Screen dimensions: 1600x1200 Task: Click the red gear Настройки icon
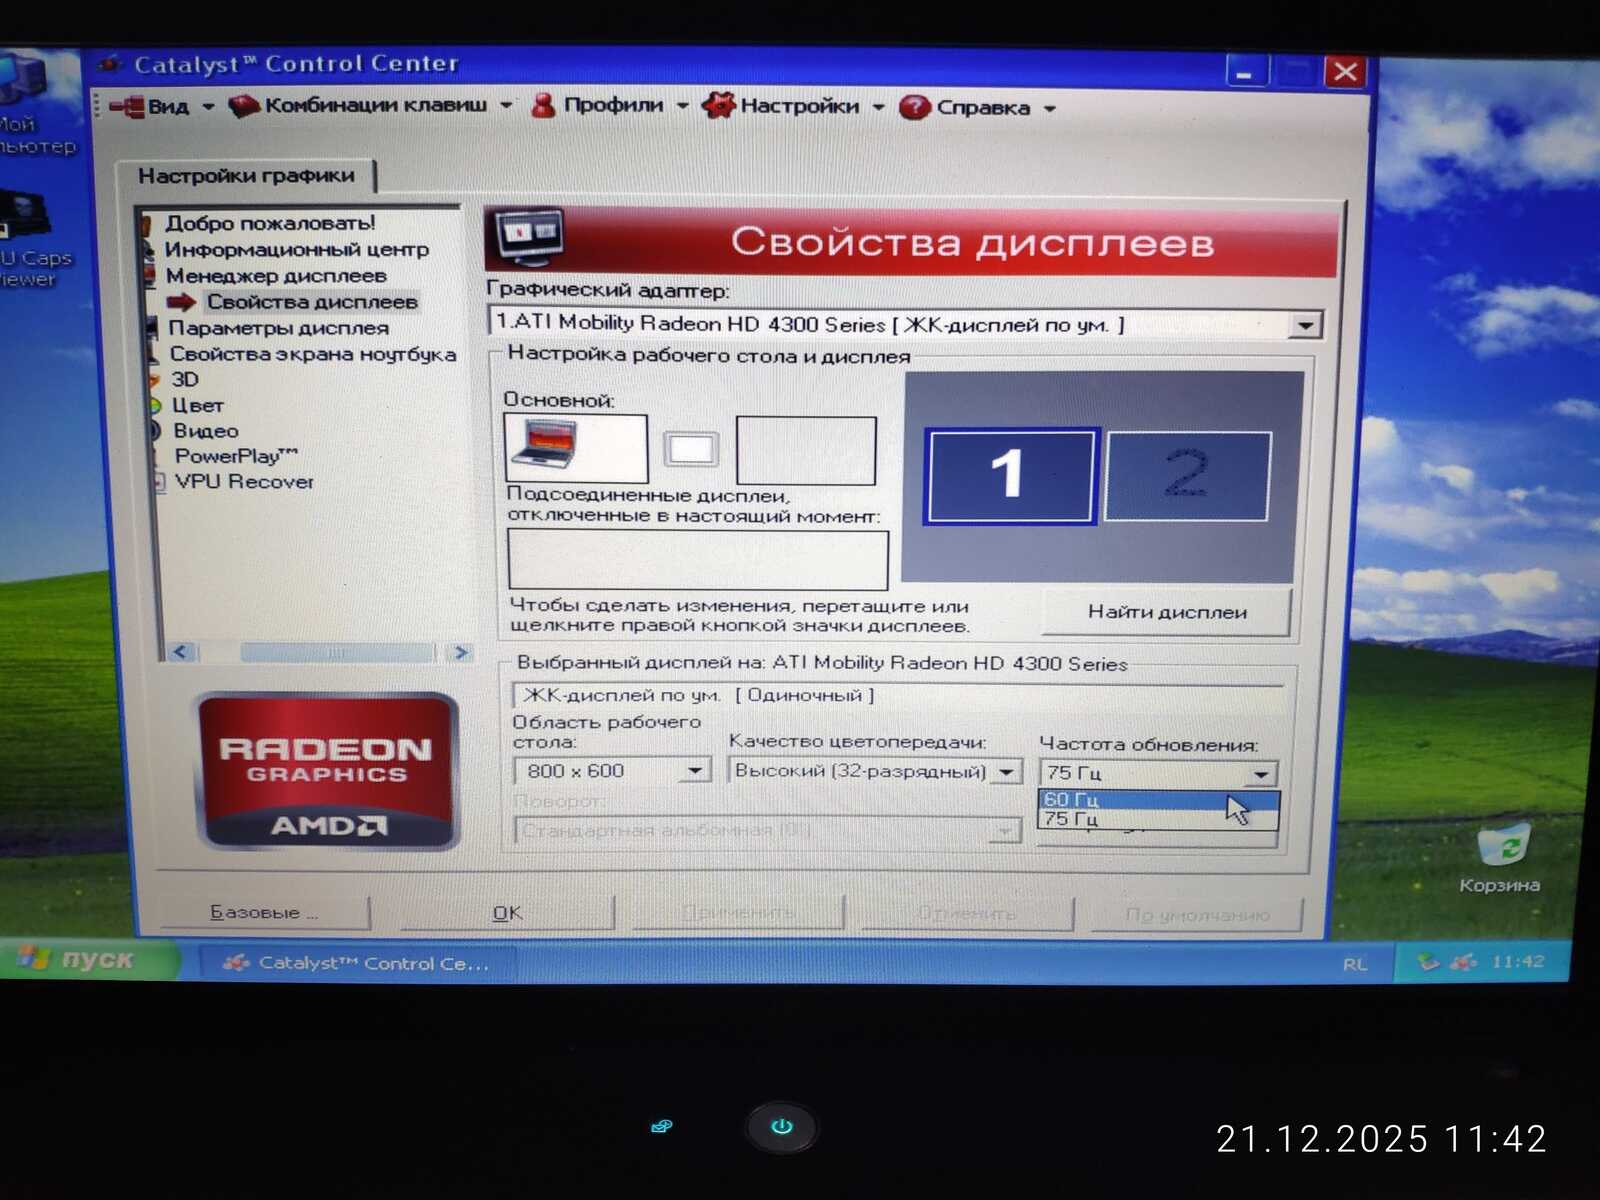[x=718, y=105]
